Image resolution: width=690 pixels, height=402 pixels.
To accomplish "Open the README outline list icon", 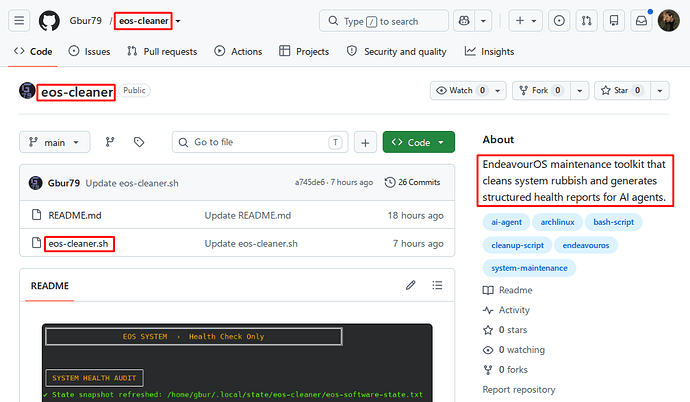I will pos(437,285).
